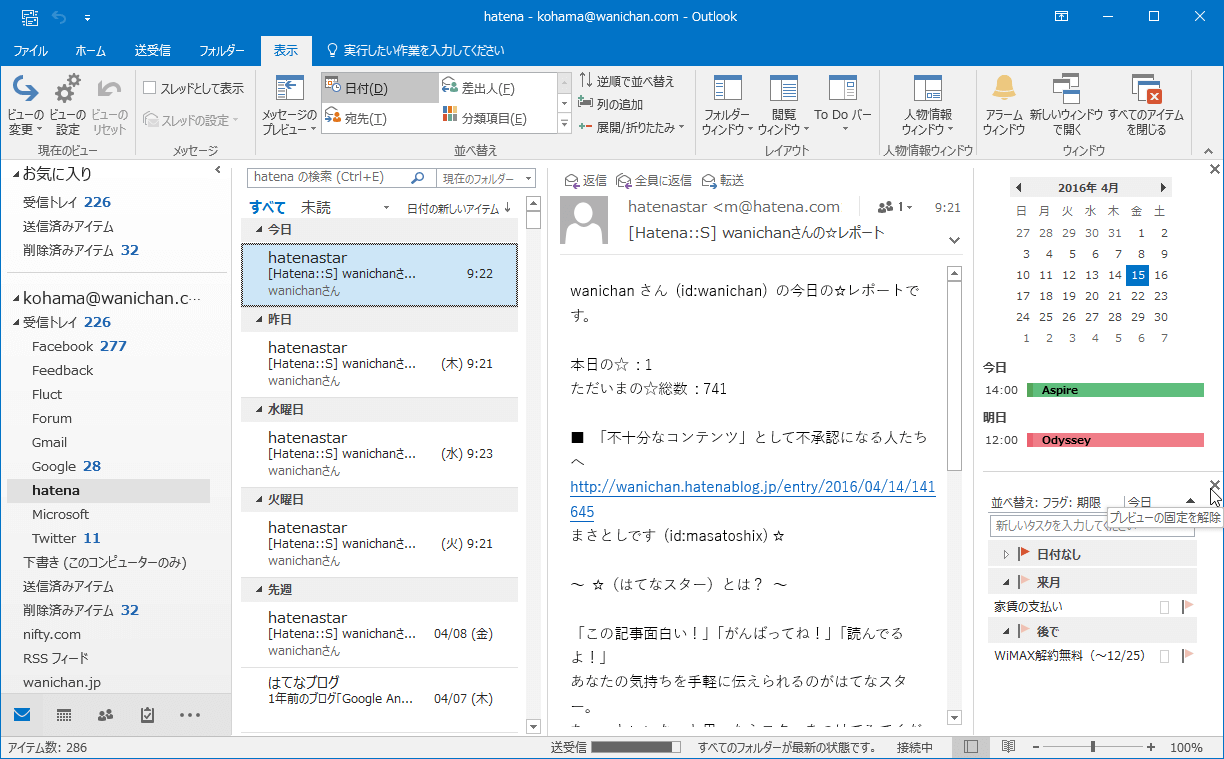The image size is (1224, 759).
Task: Click the zoom in plus button
Action: coord(1151,747)
